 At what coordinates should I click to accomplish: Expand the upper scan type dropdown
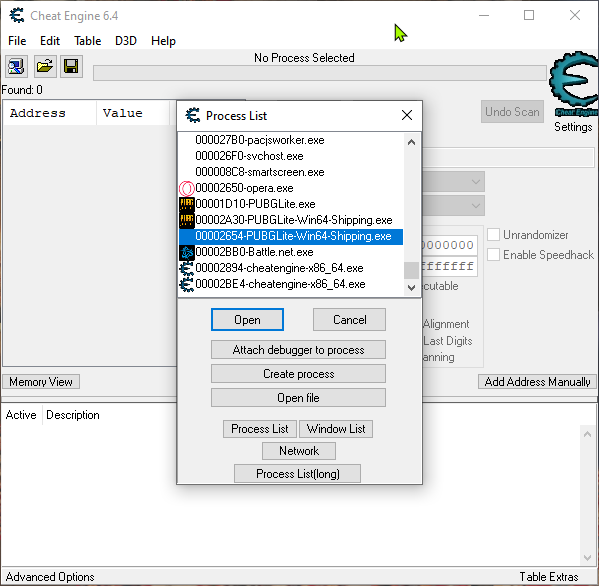coord(476,181)
